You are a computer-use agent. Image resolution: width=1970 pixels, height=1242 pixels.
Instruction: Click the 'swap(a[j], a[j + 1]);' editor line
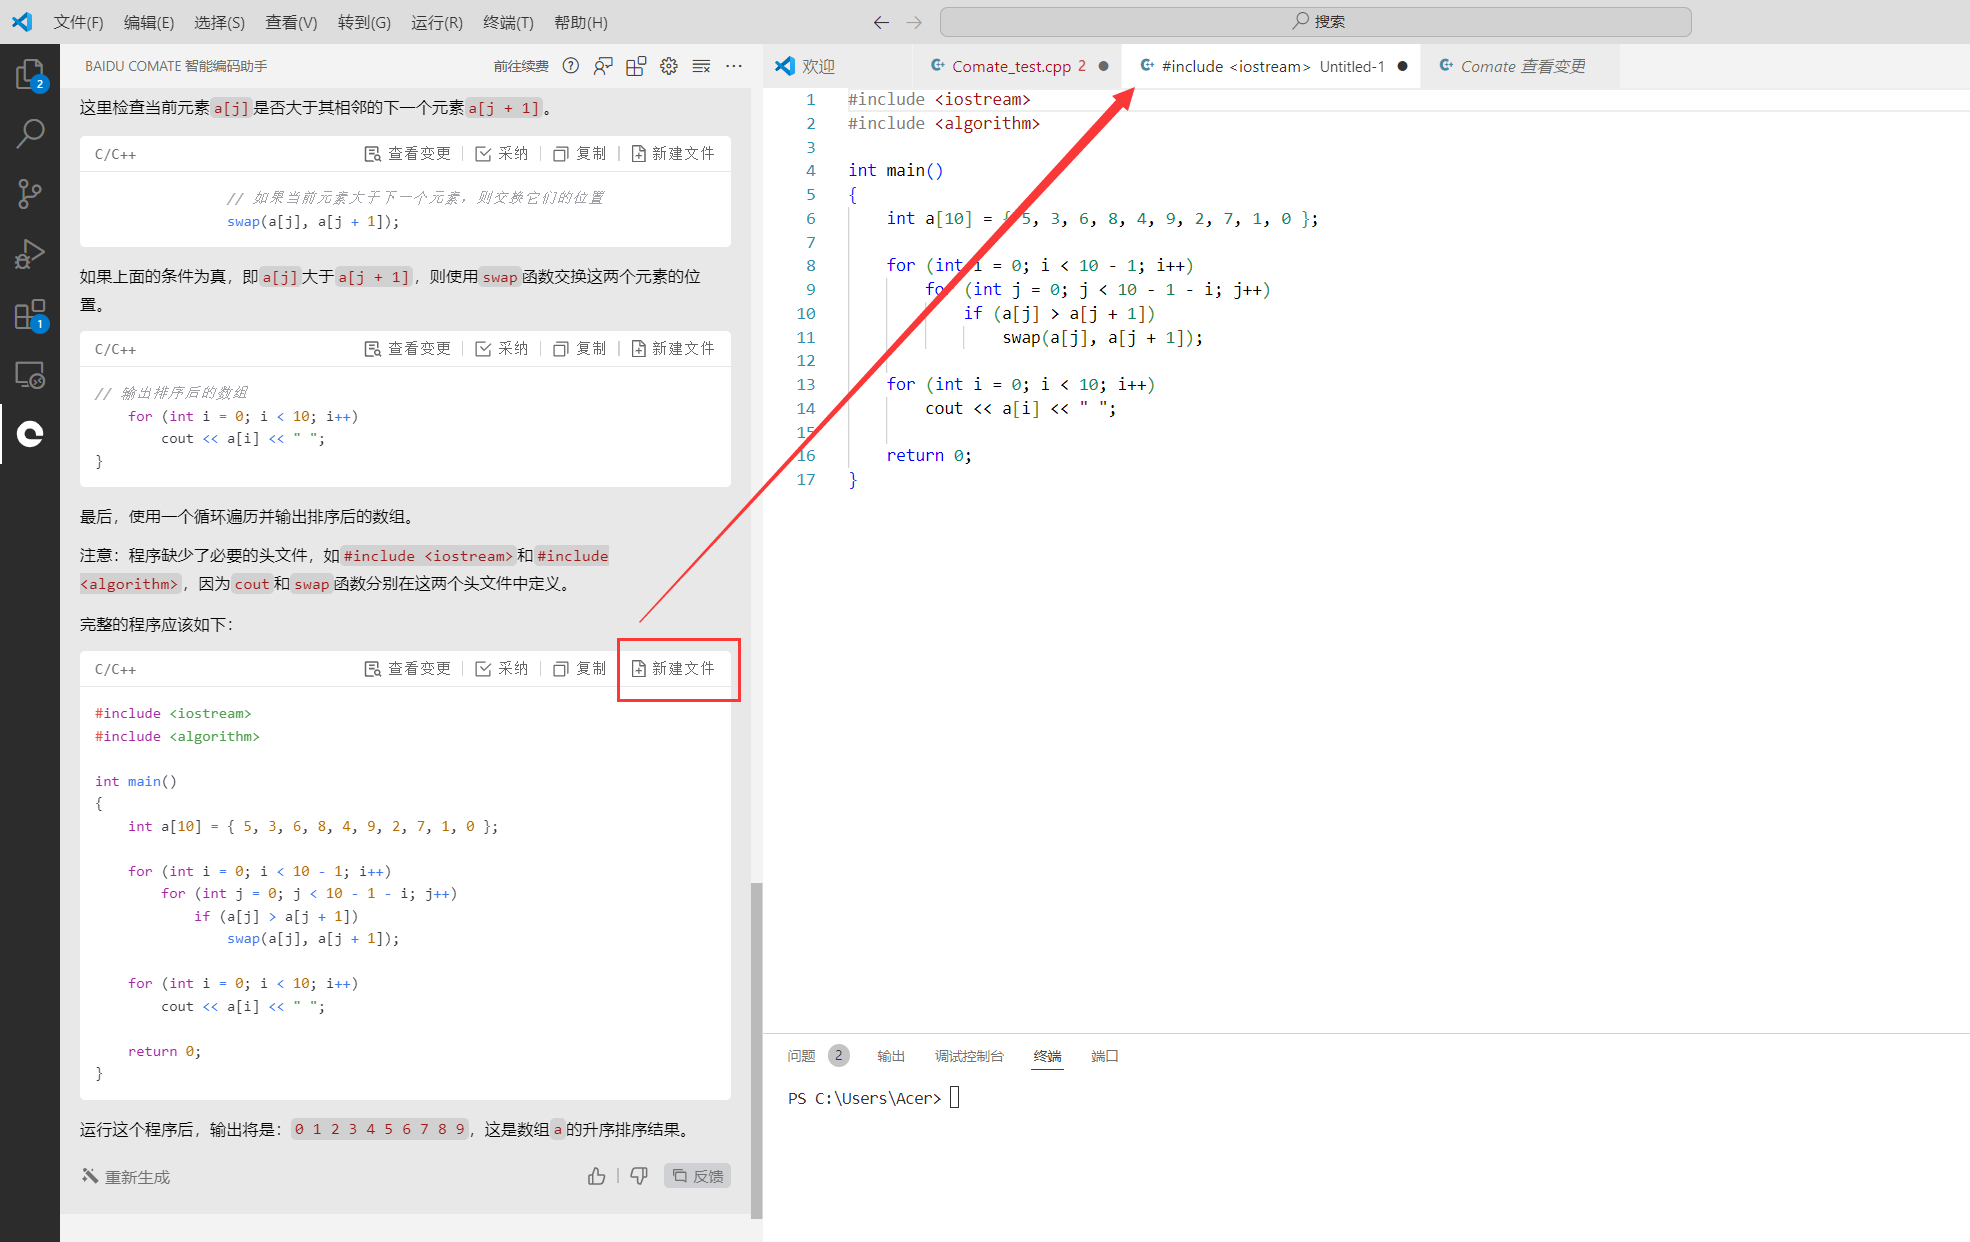pyautogui.click(x=1103, y=337)
